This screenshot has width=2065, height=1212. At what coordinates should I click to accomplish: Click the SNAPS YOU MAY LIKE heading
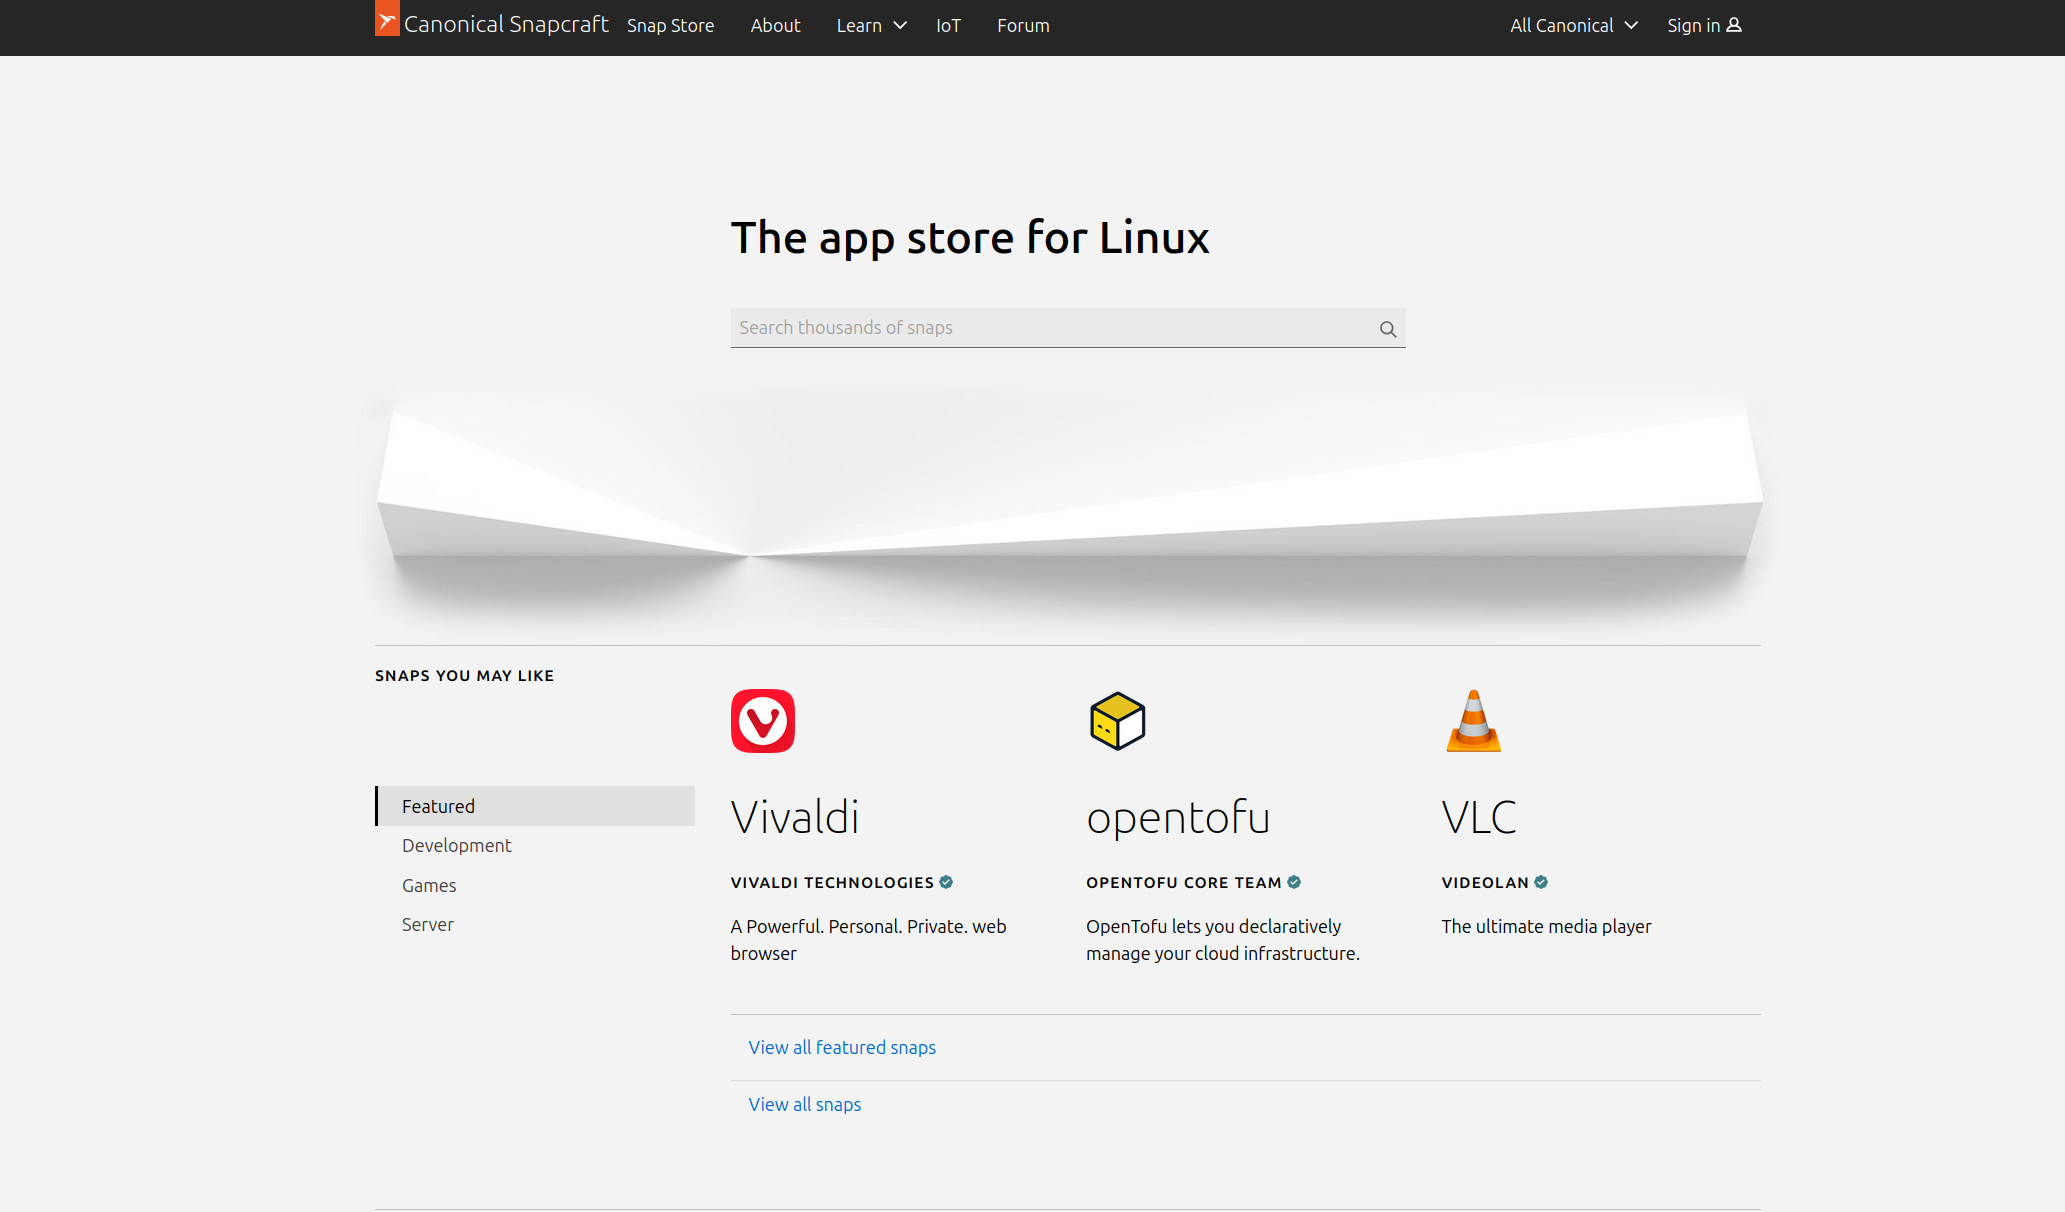(464, 676)
